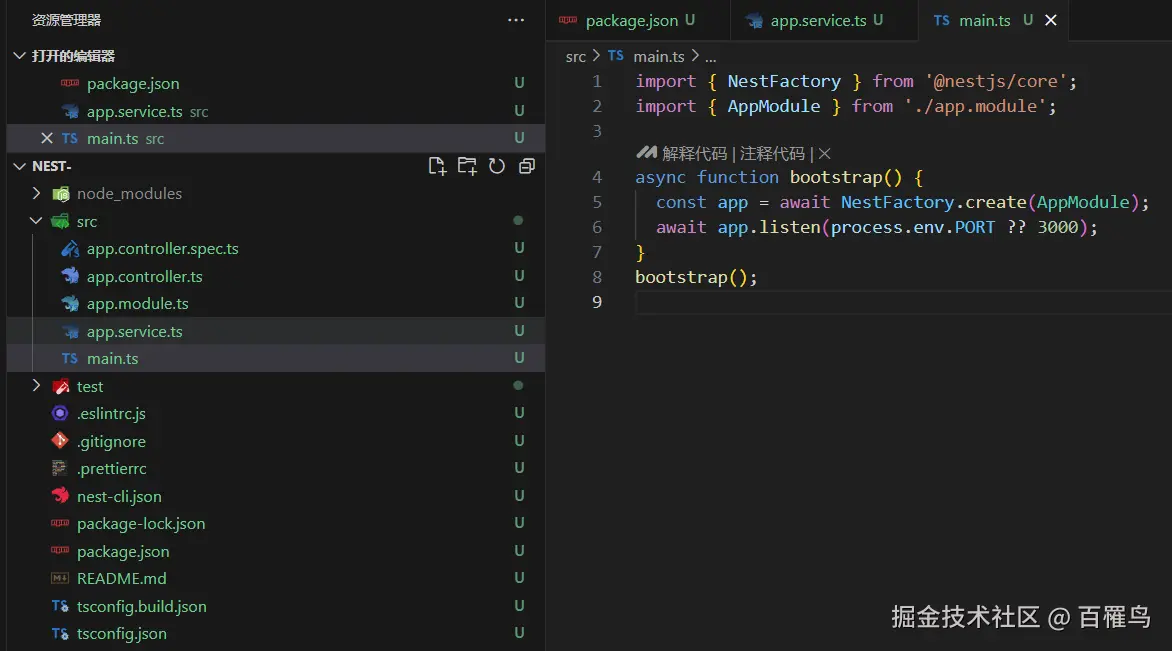Open the README.md file
The image size is (1172, 651).
(x=276, y=579)
